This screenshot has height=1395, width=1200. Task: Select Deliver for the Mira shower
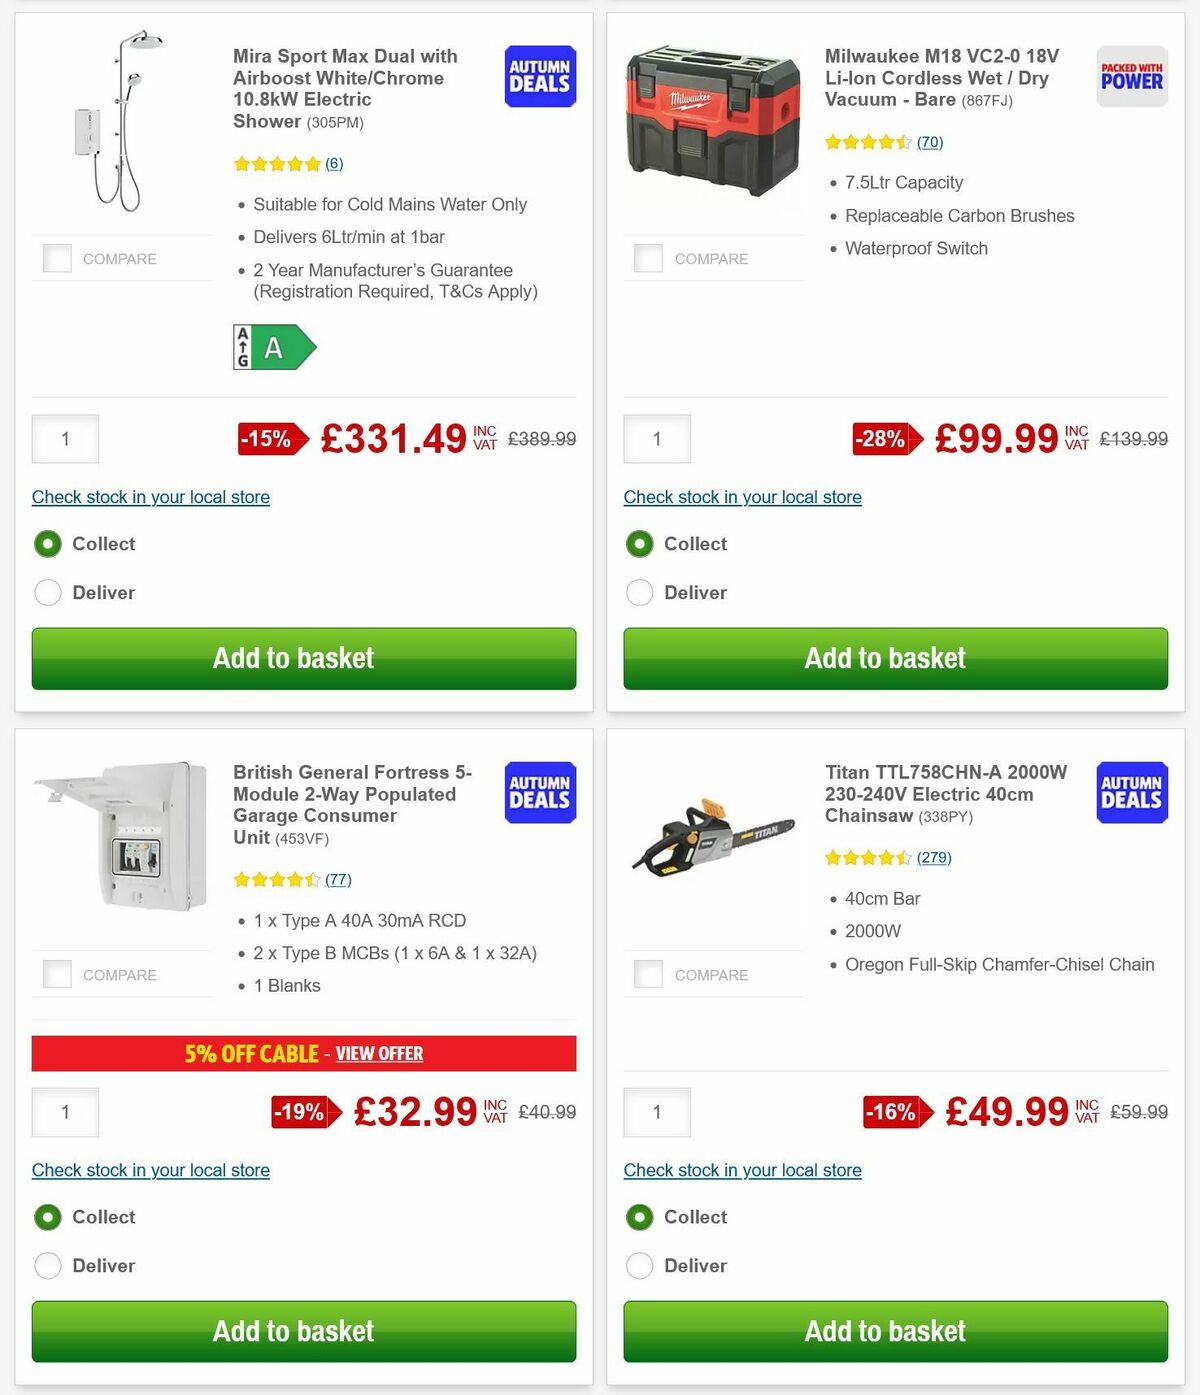tap(48, 592)
